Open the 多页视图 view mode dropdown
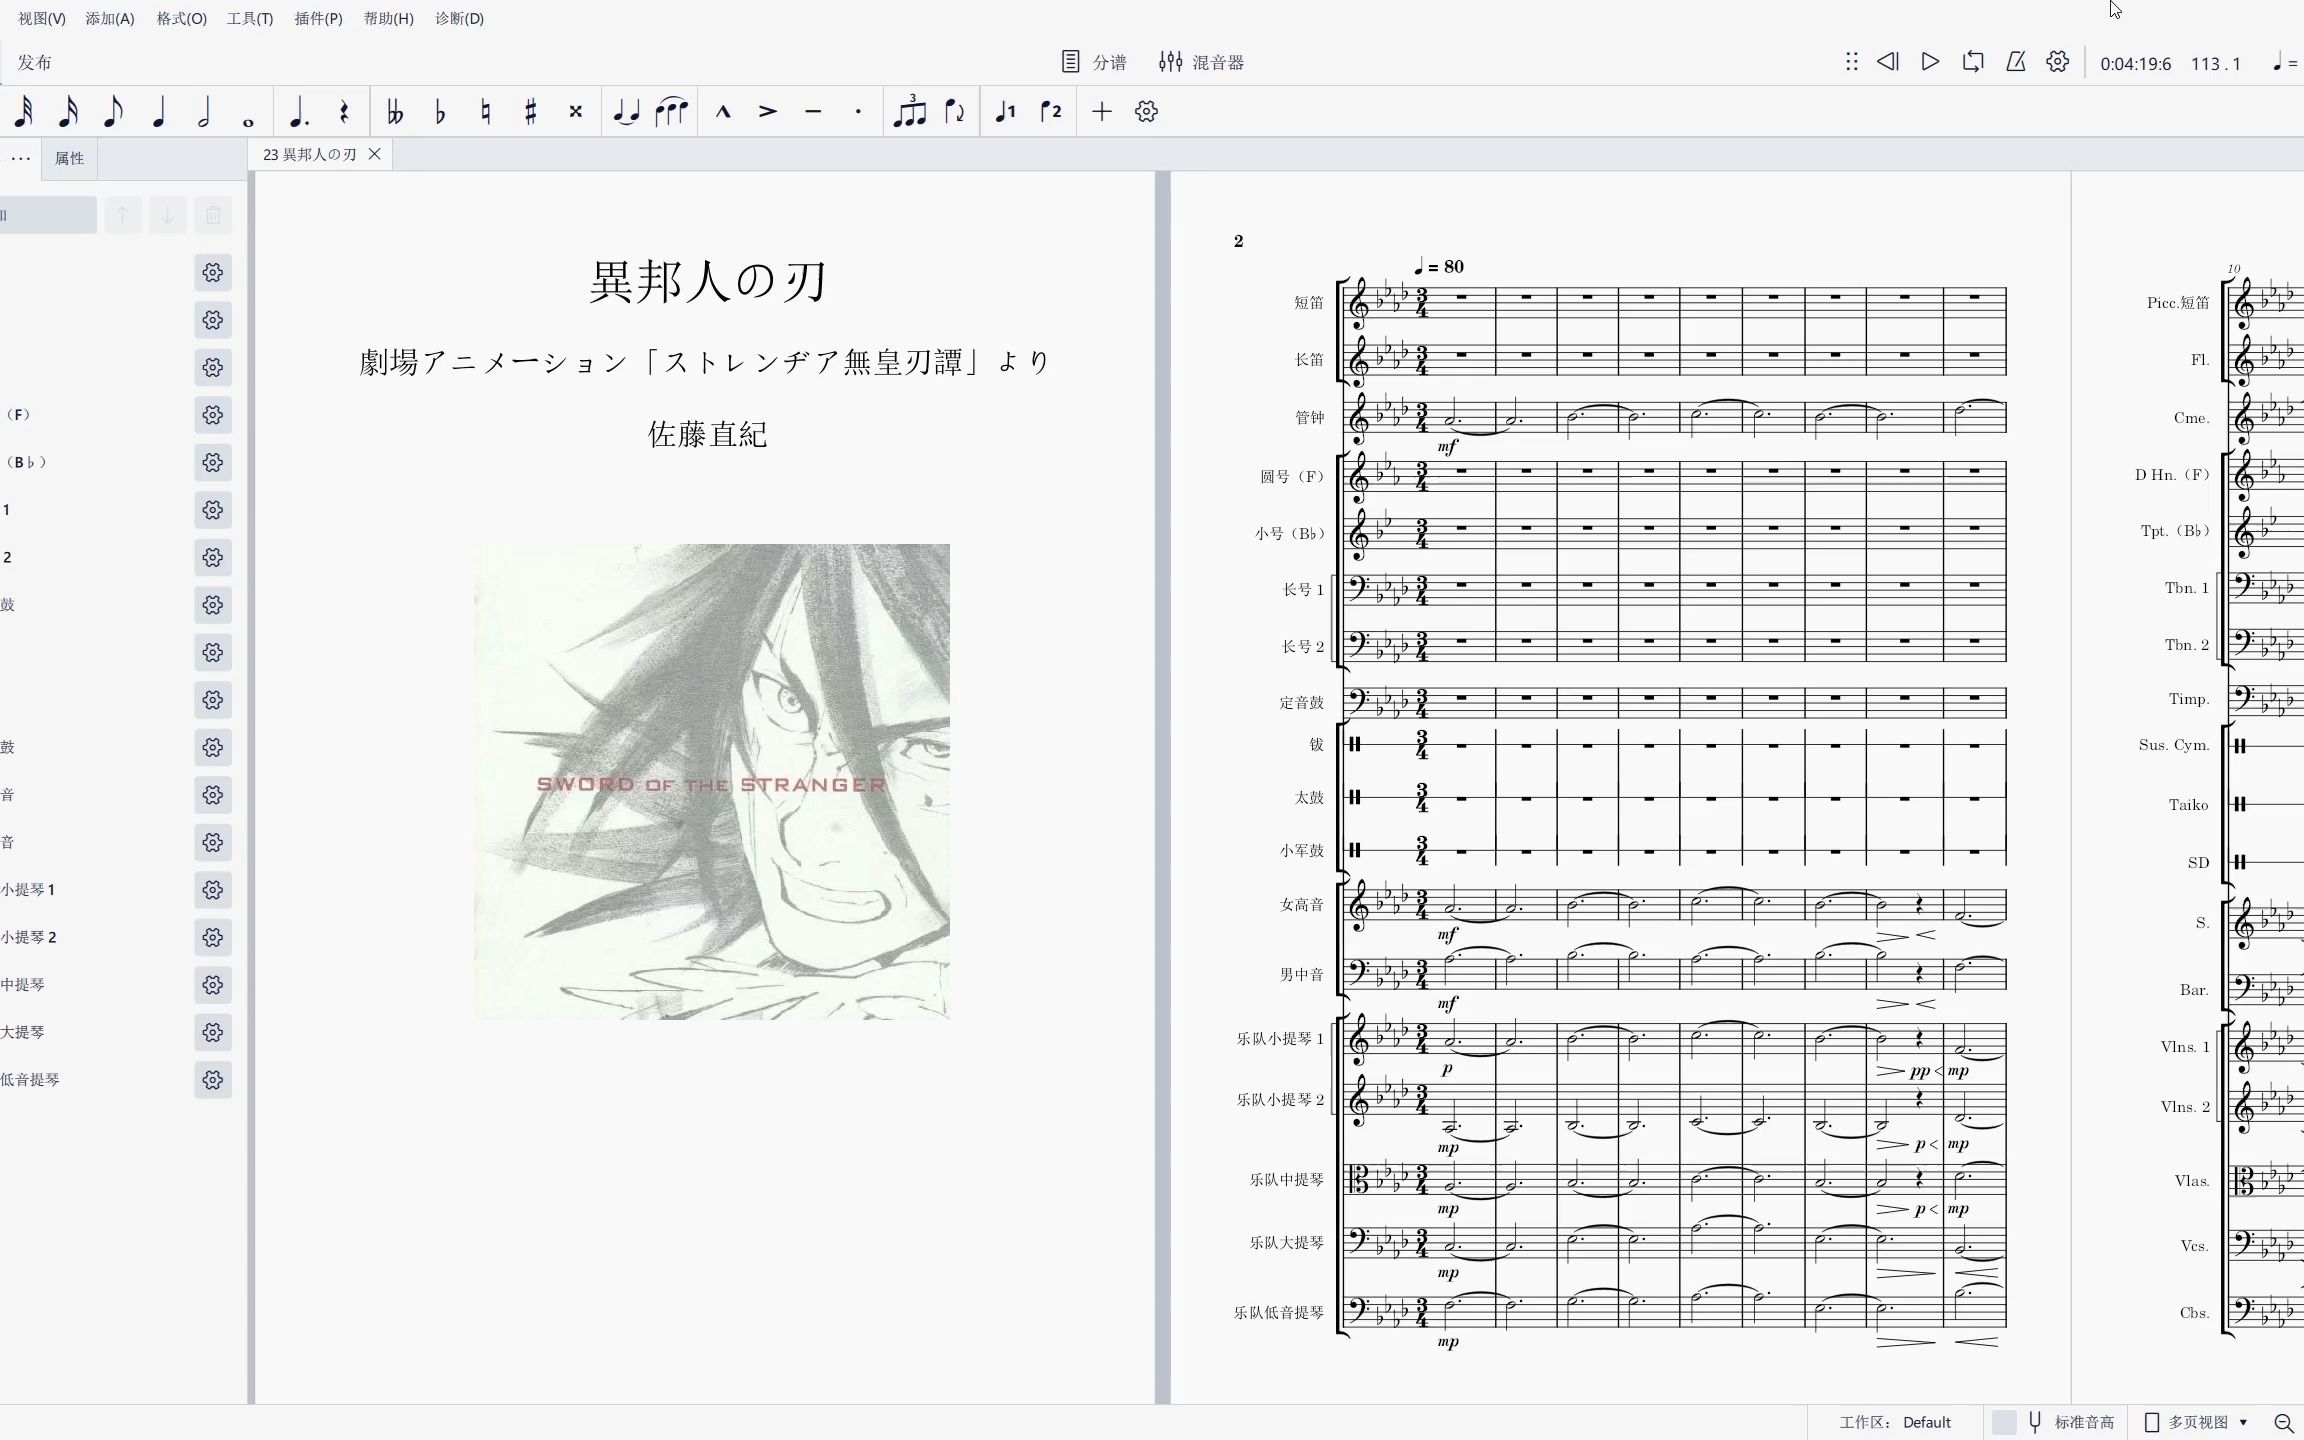Screen dimensions: 2304x1440 point(2197,1422)
